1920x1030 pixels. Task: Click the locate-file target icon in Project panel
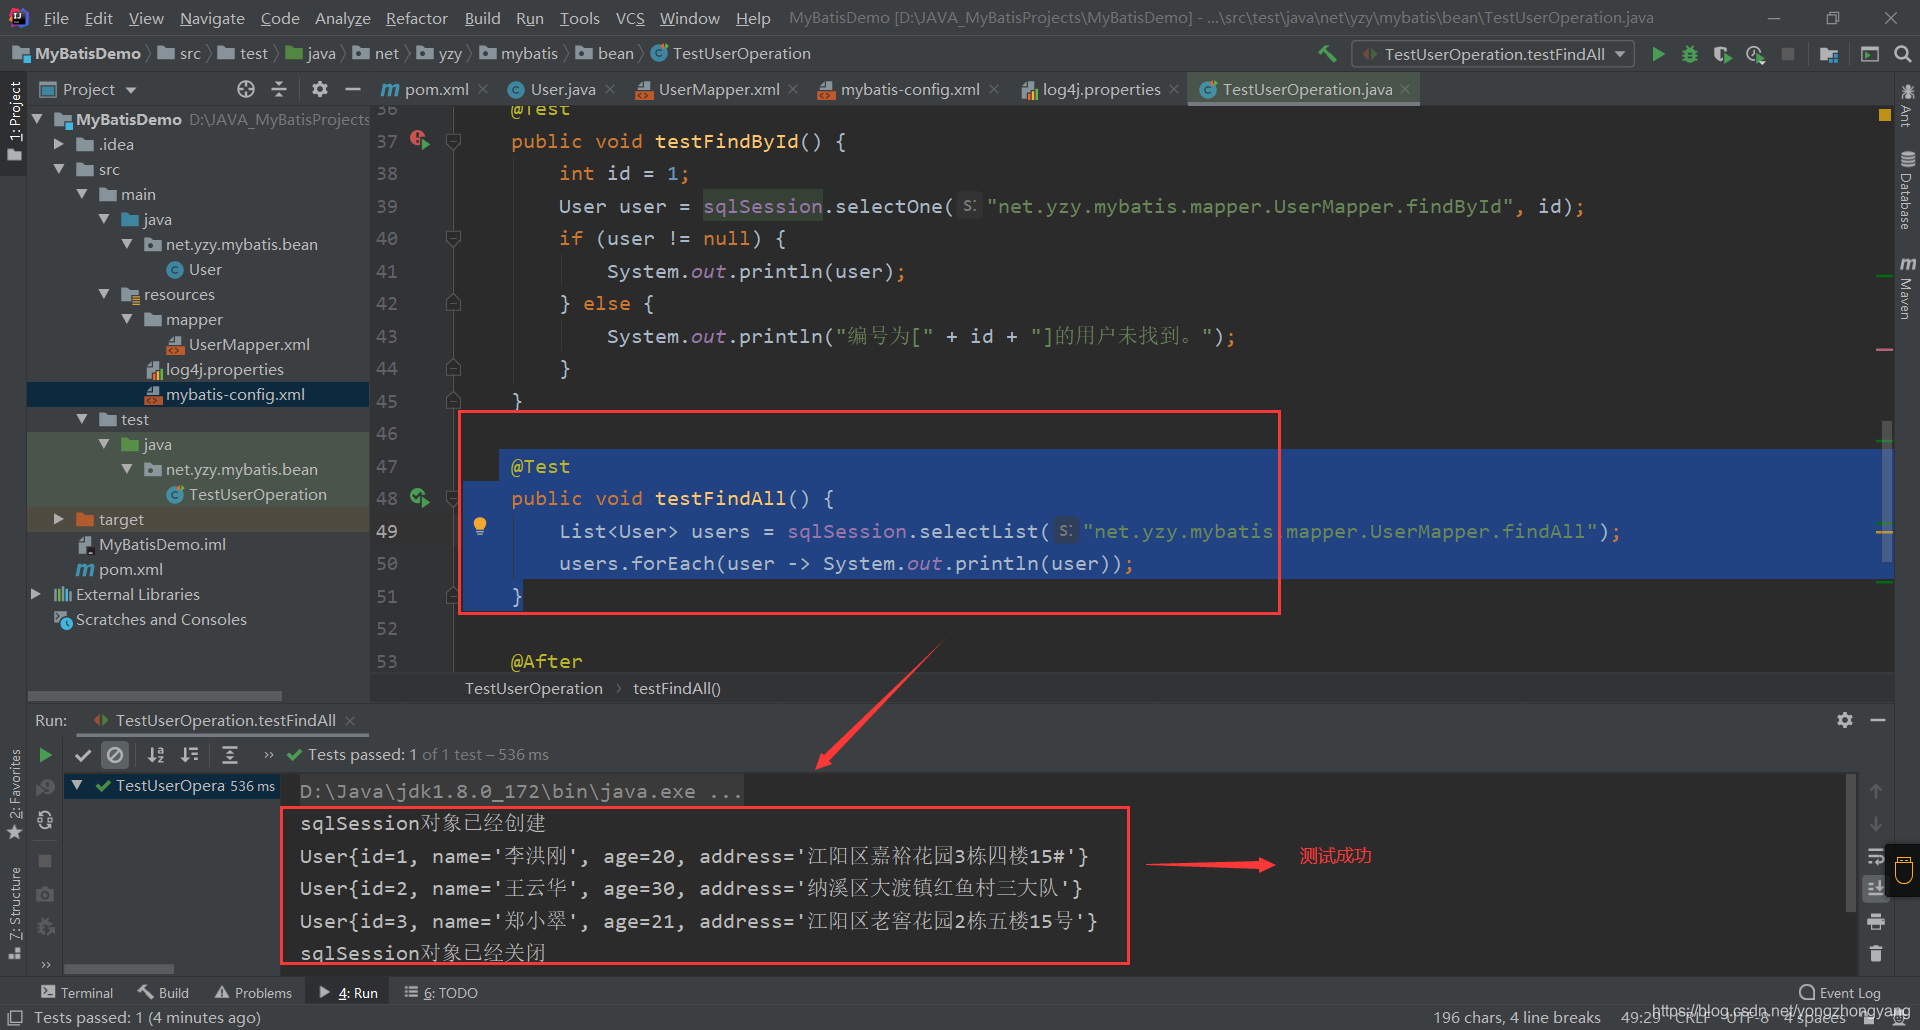pos(246,89)
